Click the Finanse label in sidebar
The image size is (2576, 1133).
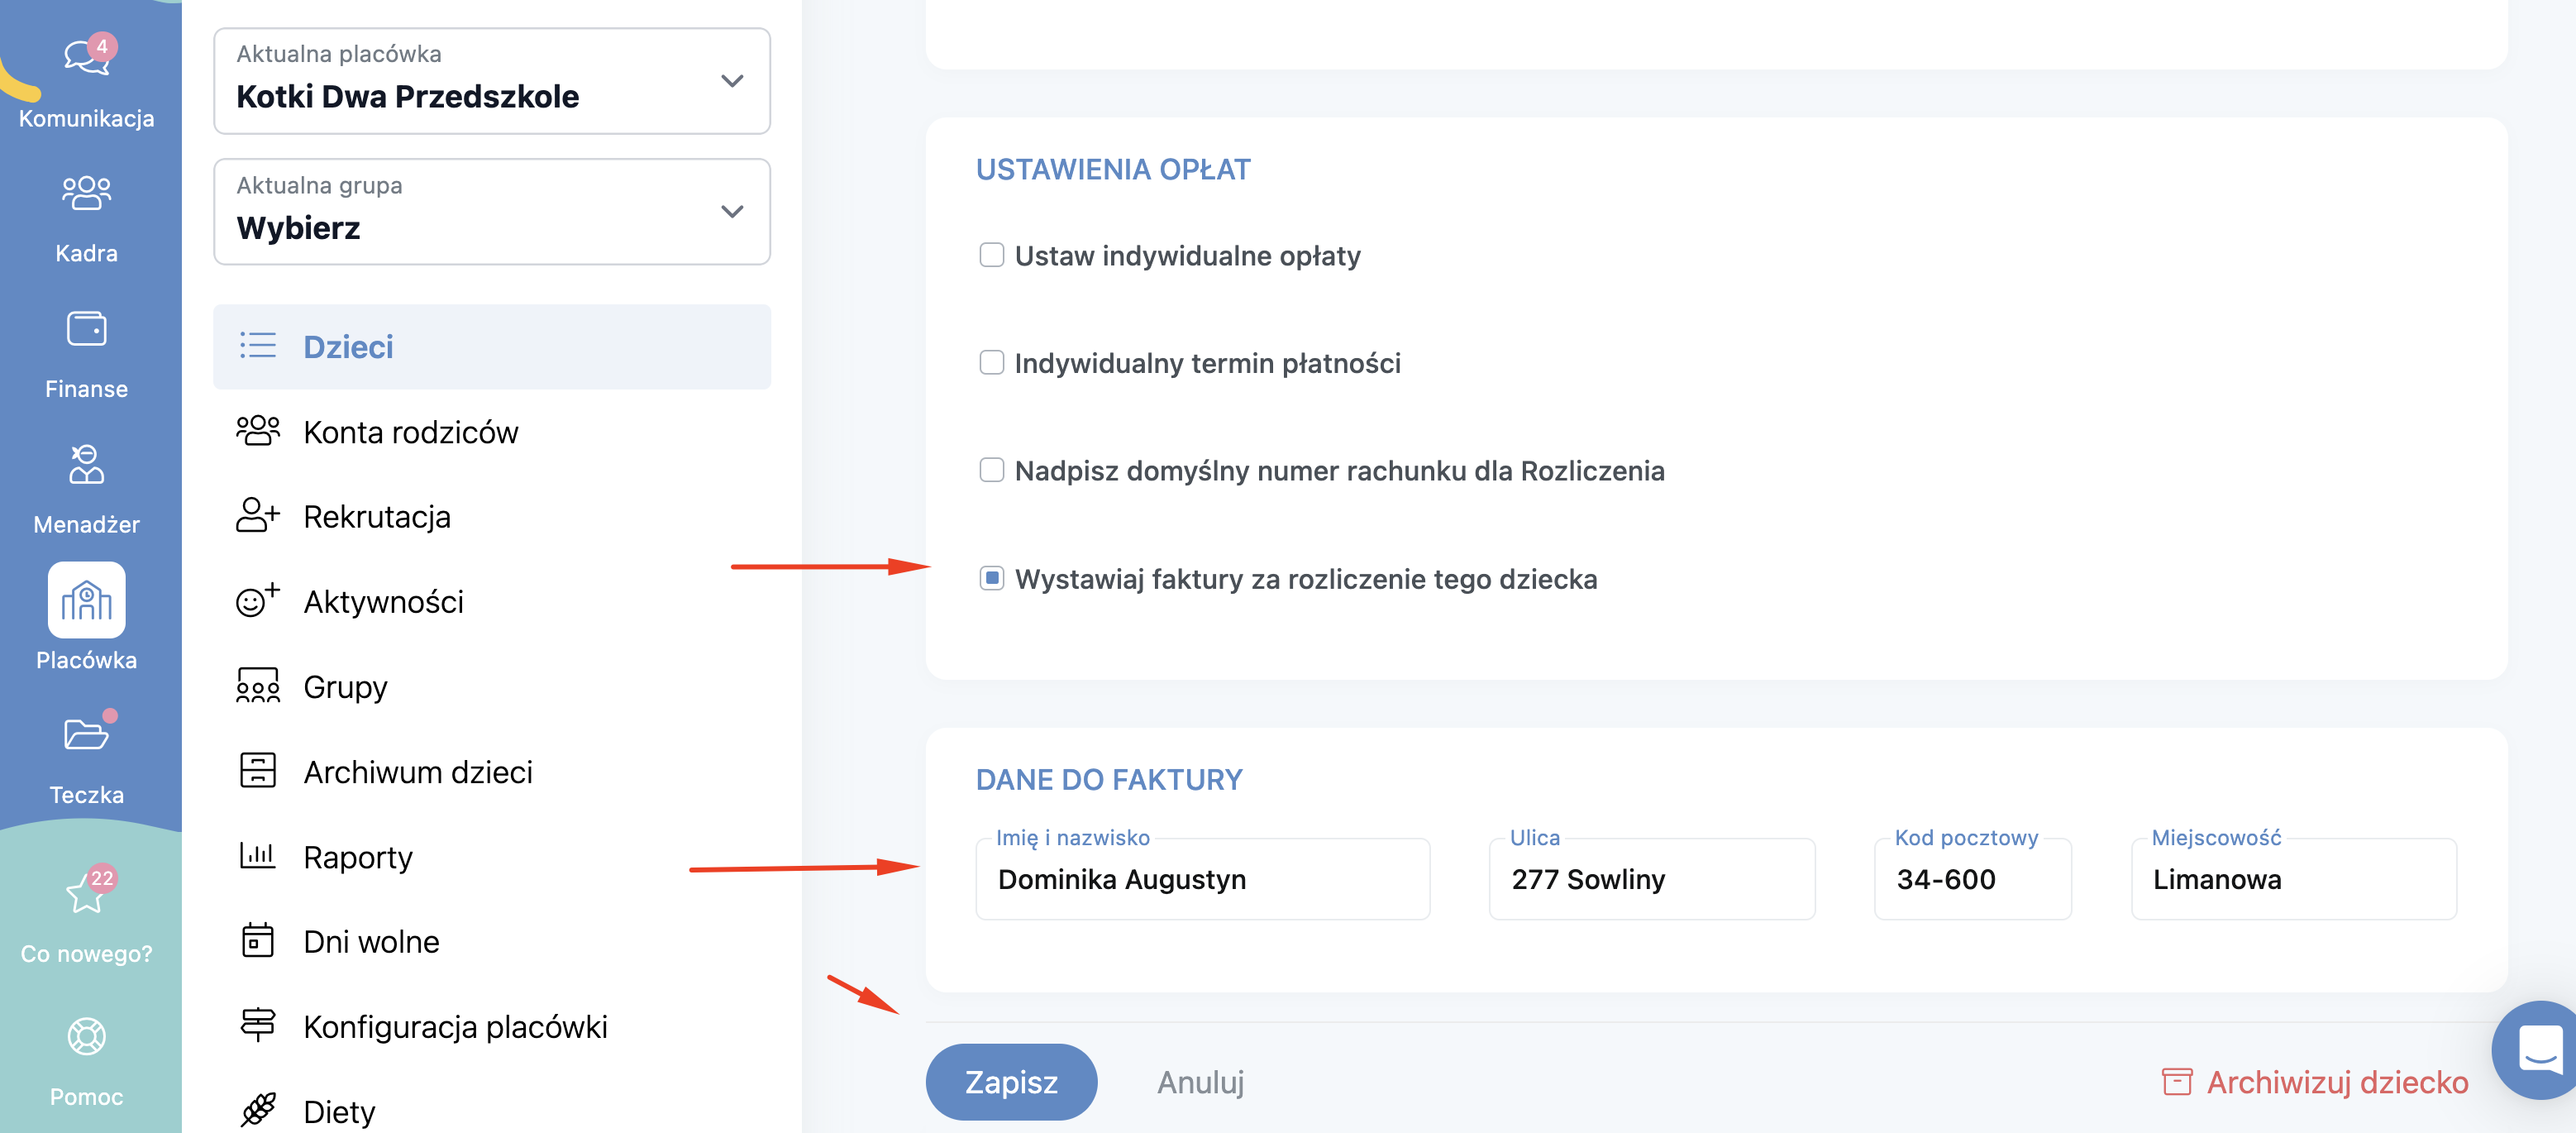tap(87, 388)
